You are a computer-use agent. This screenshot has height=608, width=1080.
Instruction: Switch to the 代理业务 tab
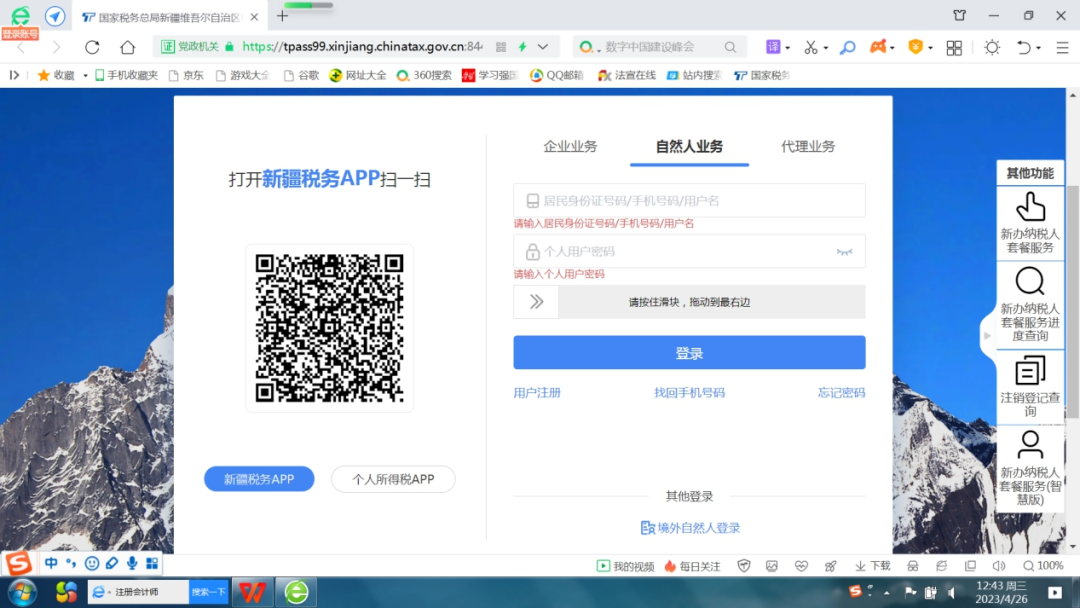808,147
